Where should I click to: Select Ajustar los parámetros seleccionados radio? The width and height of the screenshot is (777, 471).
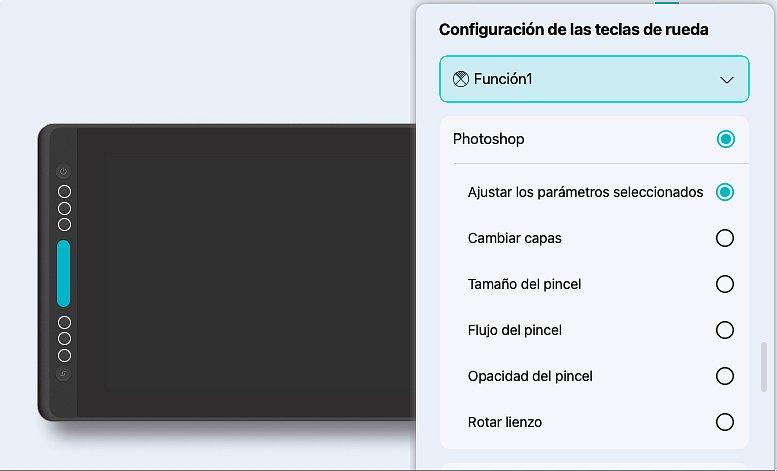coord(725,192)
